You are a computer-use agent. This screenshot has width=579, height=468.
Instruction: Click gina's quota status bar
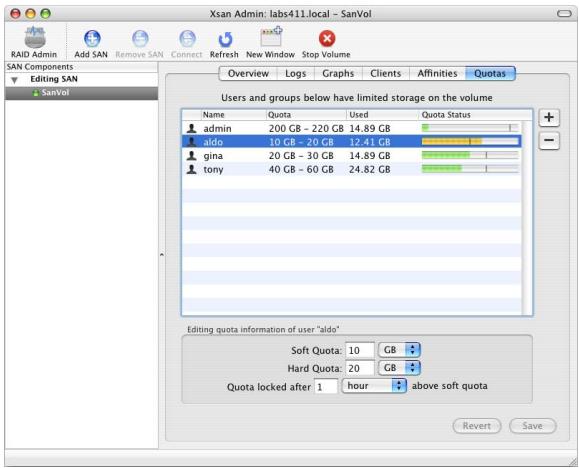(470, 155)
